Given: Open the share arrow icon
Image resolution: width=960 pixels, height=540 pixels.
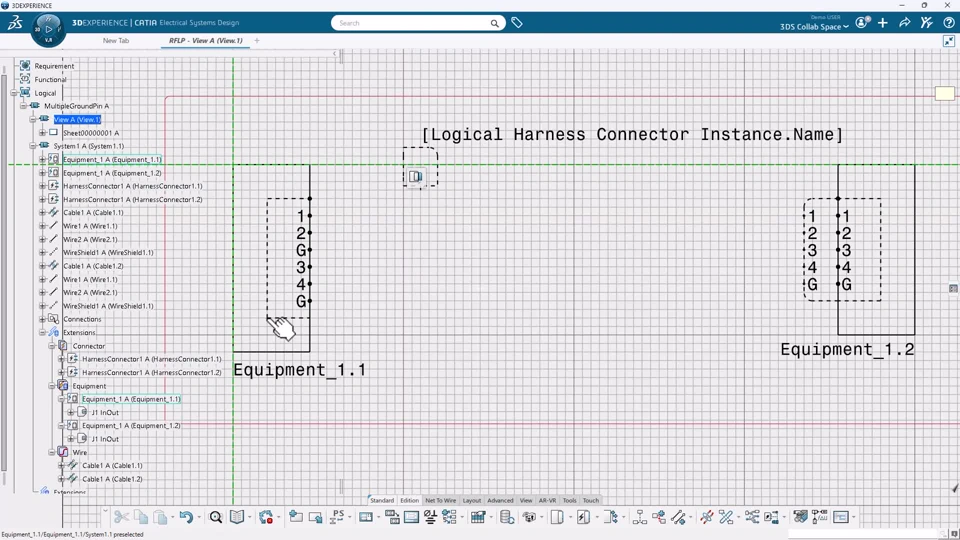Looking at the screenshot, I should [x=905, y=23].
